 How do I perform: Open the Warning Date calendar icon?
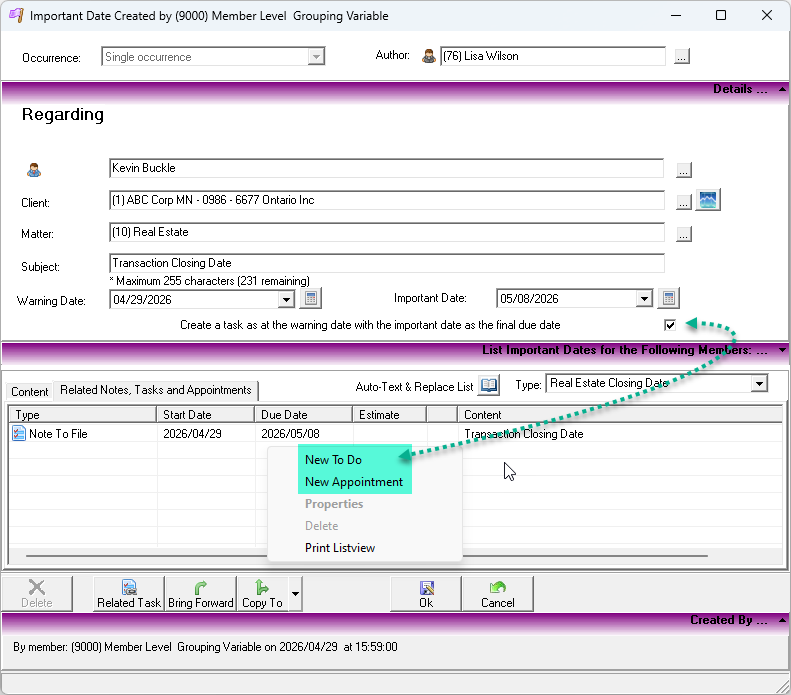coord(311,299)
